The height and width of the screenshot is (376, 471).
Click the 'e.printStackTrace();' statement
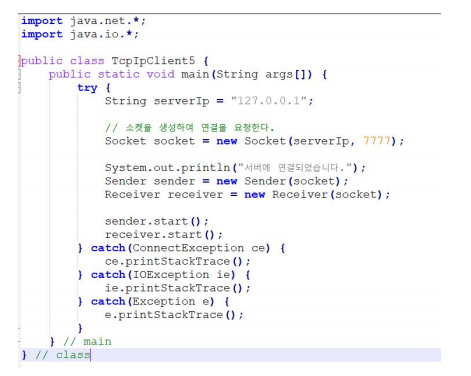pos(174,315)
